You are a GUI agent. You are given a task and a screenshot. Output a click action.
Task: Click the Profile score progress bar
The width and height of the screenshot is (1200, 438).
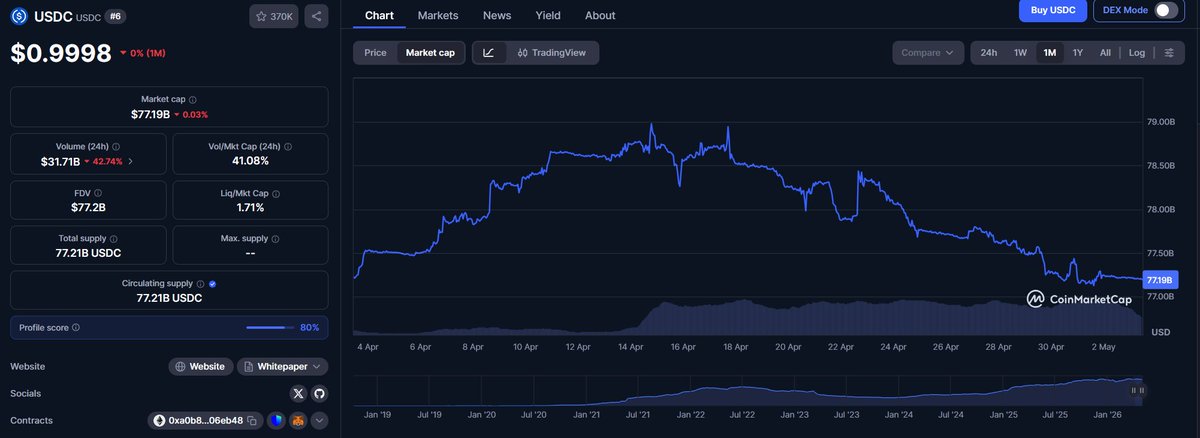(270, 327)
